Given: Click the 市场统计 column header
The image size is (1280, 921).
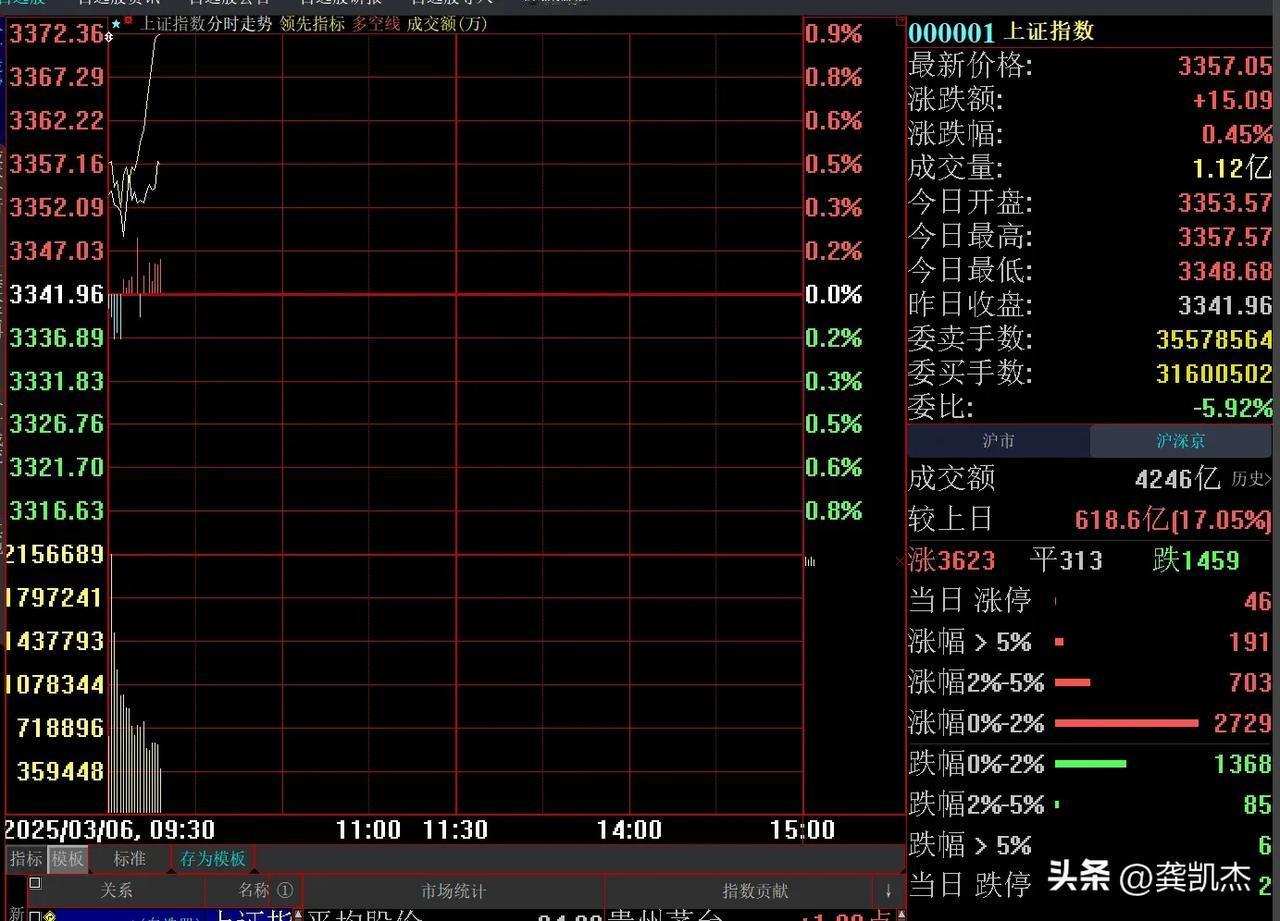Looking at the screenshot, I should [x=453, y=891].
